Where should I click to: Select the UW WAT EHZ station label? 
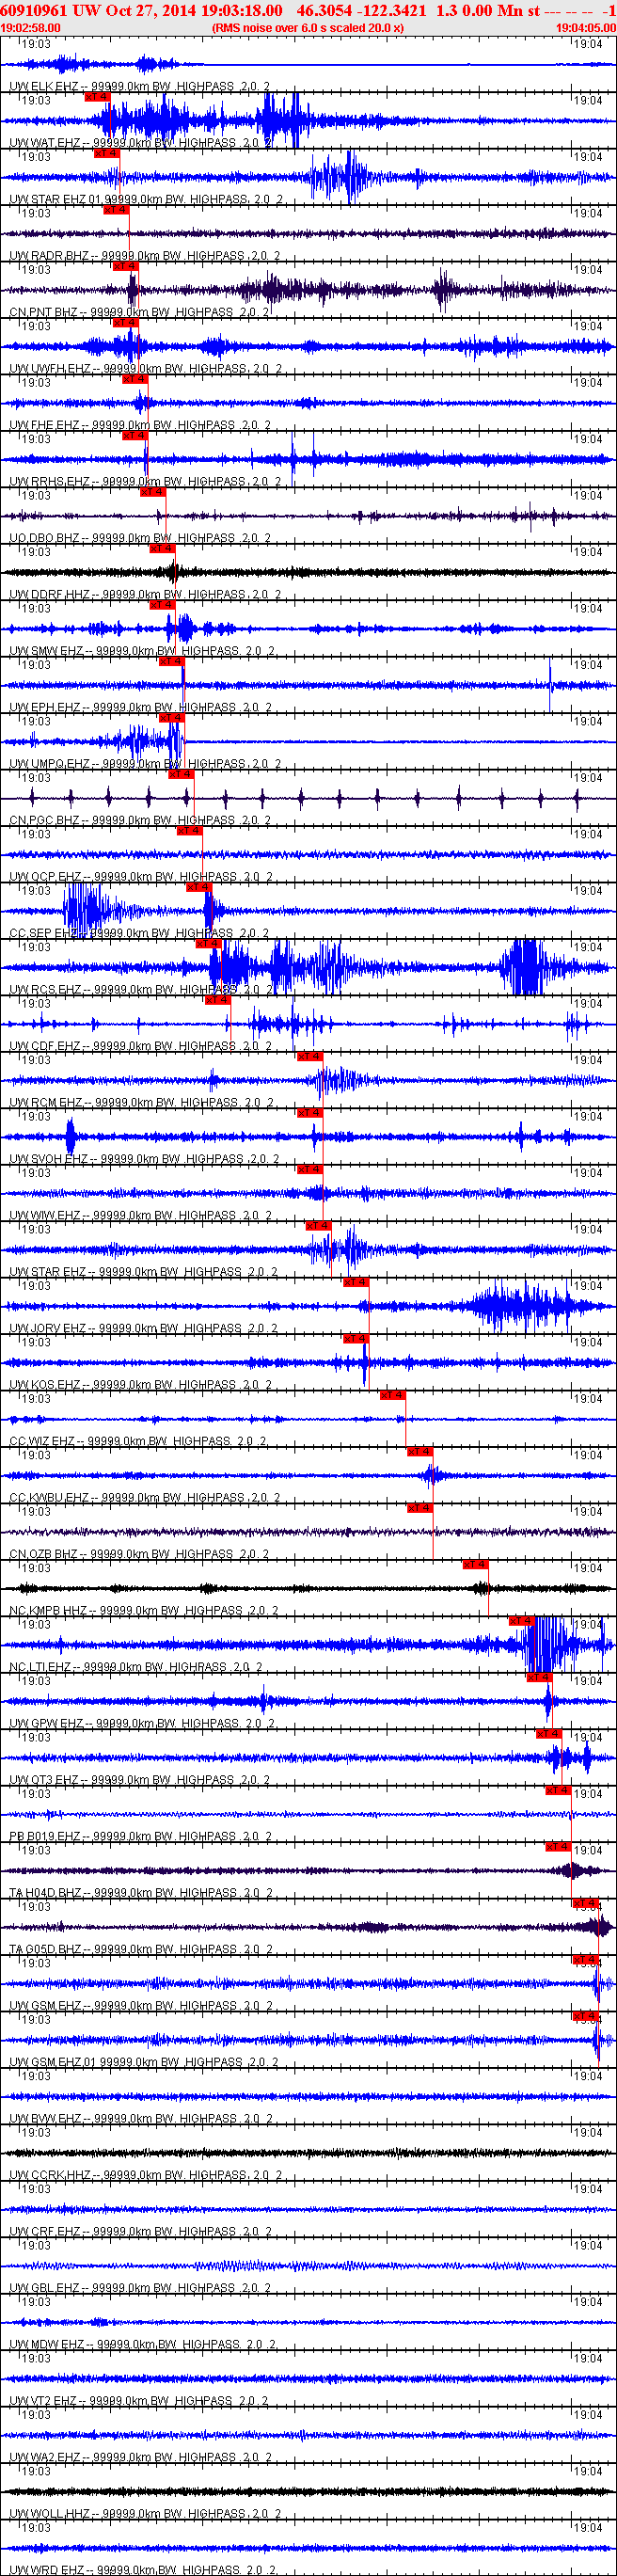[x=141, y=143]
